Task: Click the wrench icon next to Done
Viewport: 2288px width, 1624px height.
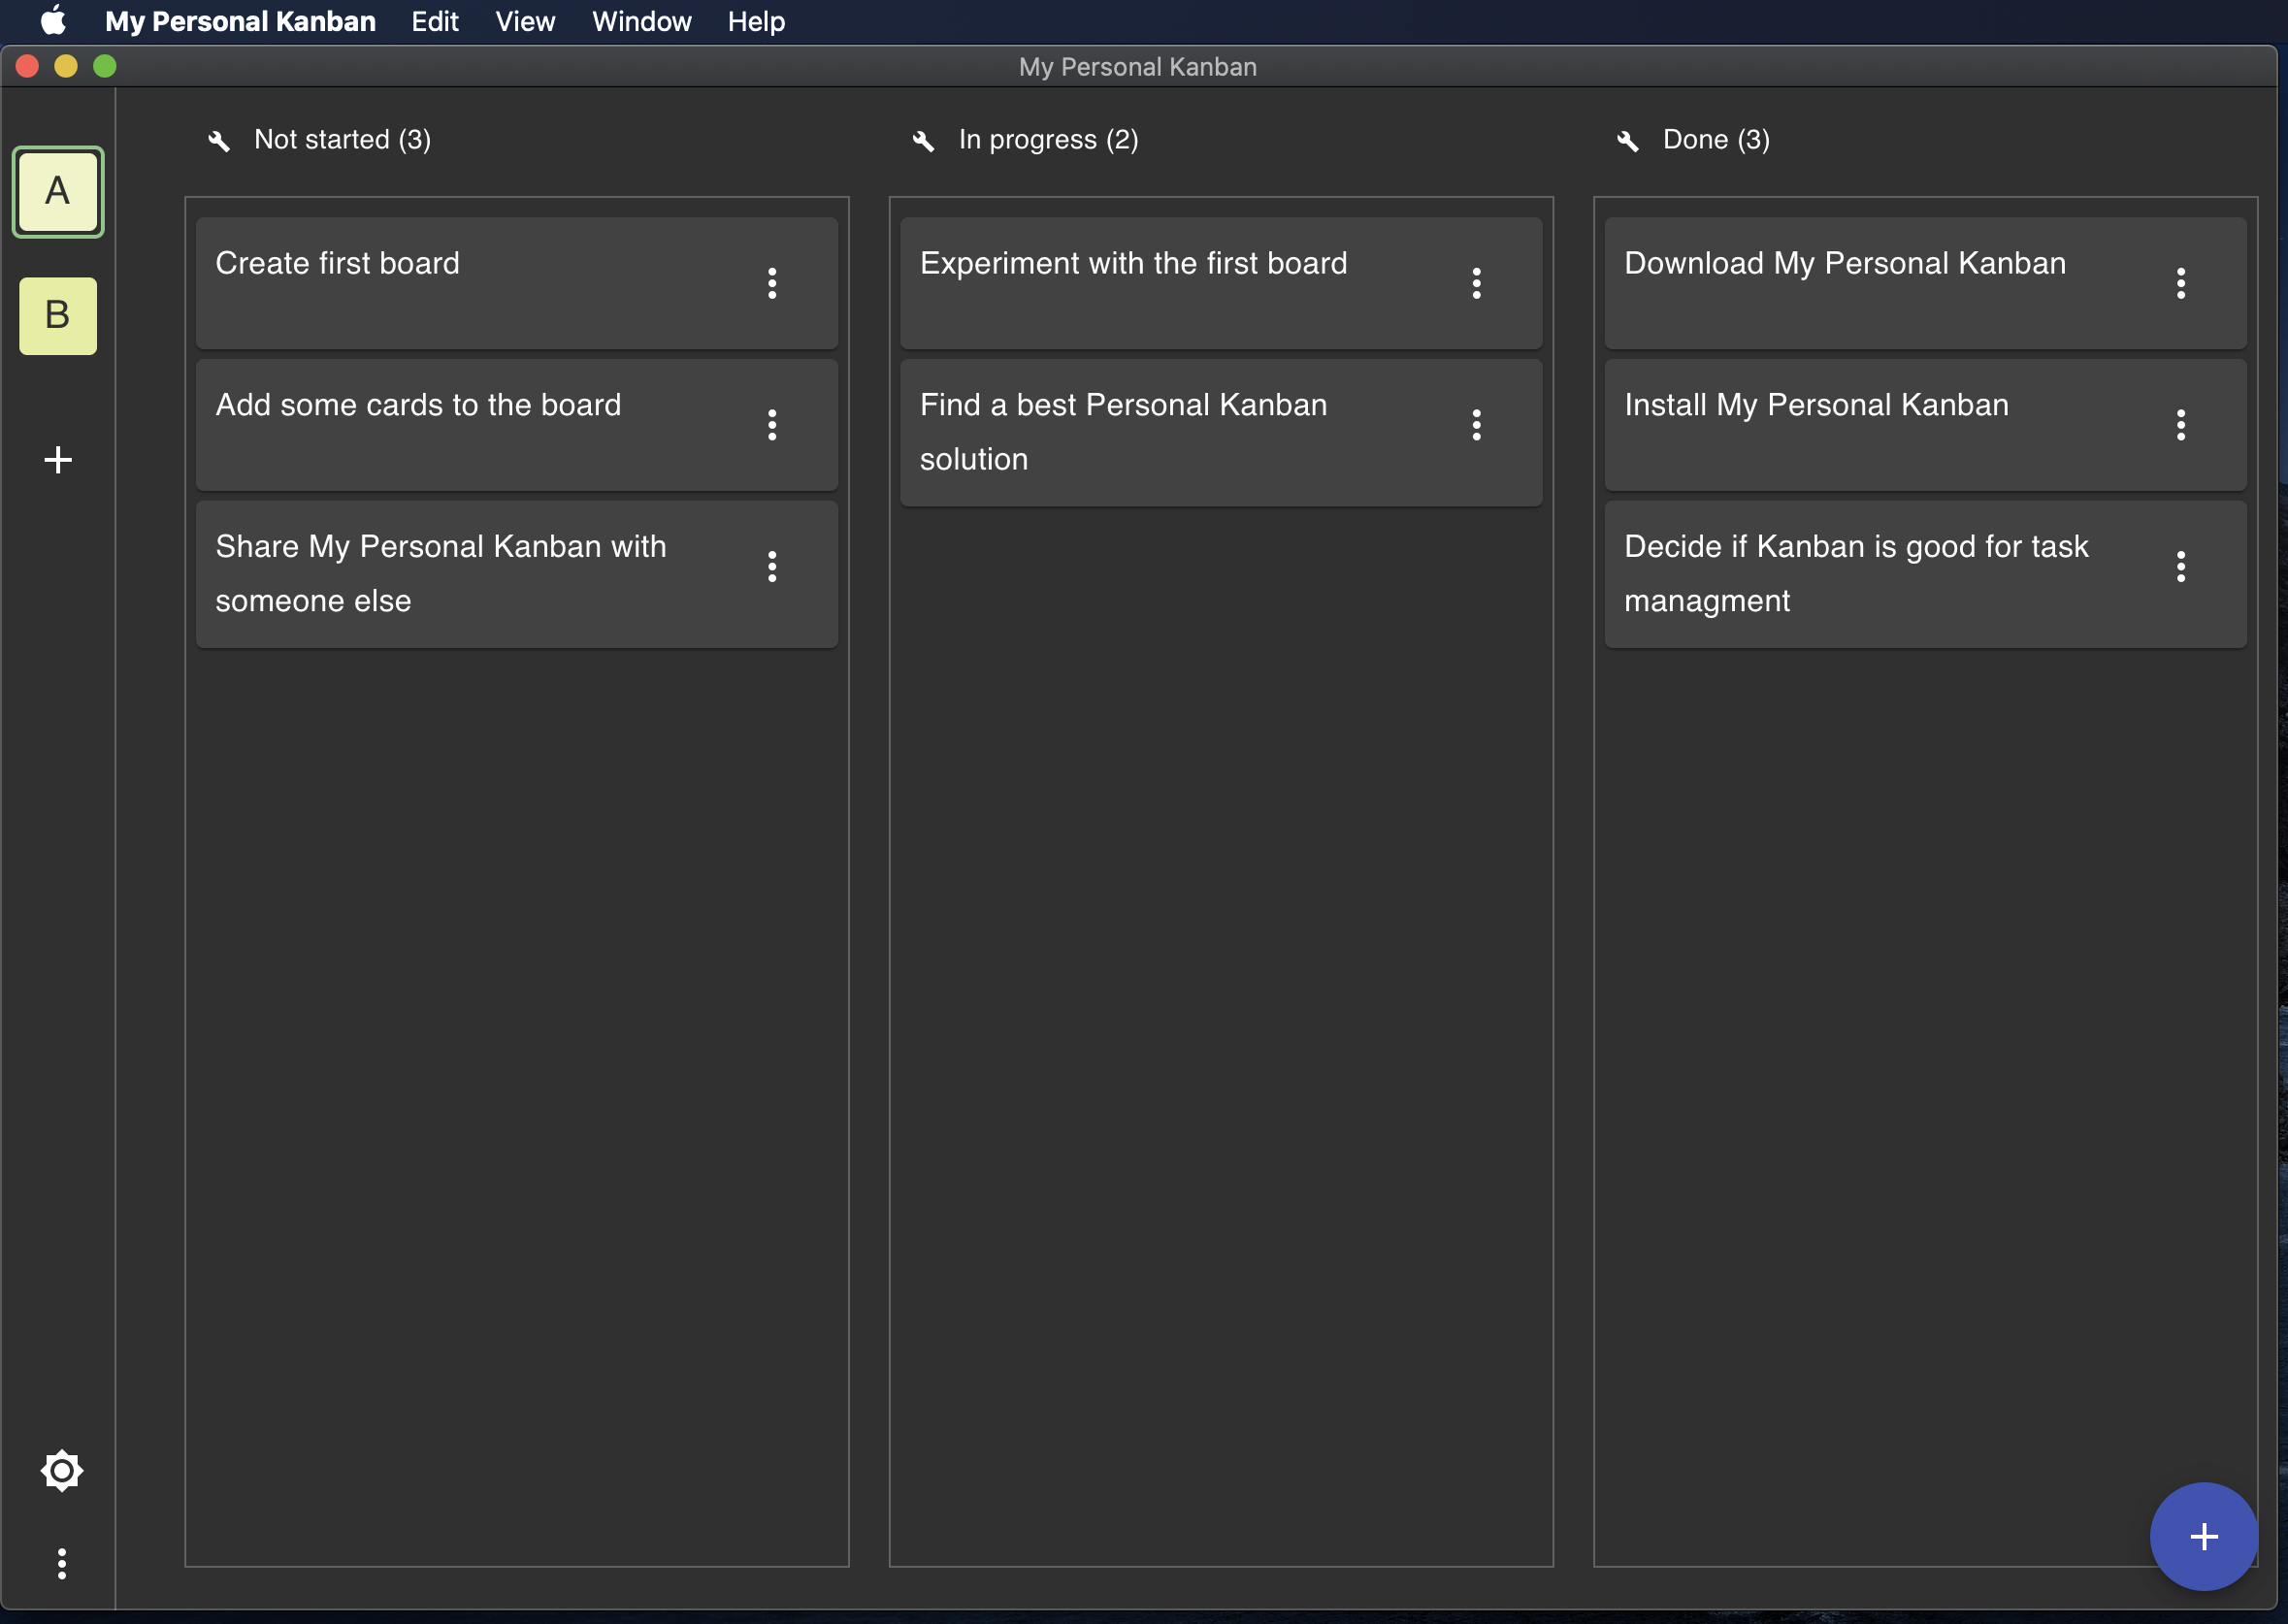Action: click(x=1627, y=141)
